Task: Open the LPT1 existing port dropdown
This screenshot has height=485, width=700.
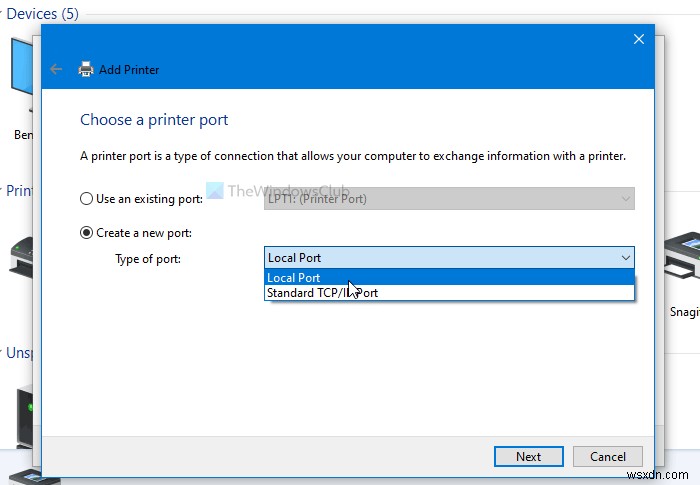Action: point(625,199)
